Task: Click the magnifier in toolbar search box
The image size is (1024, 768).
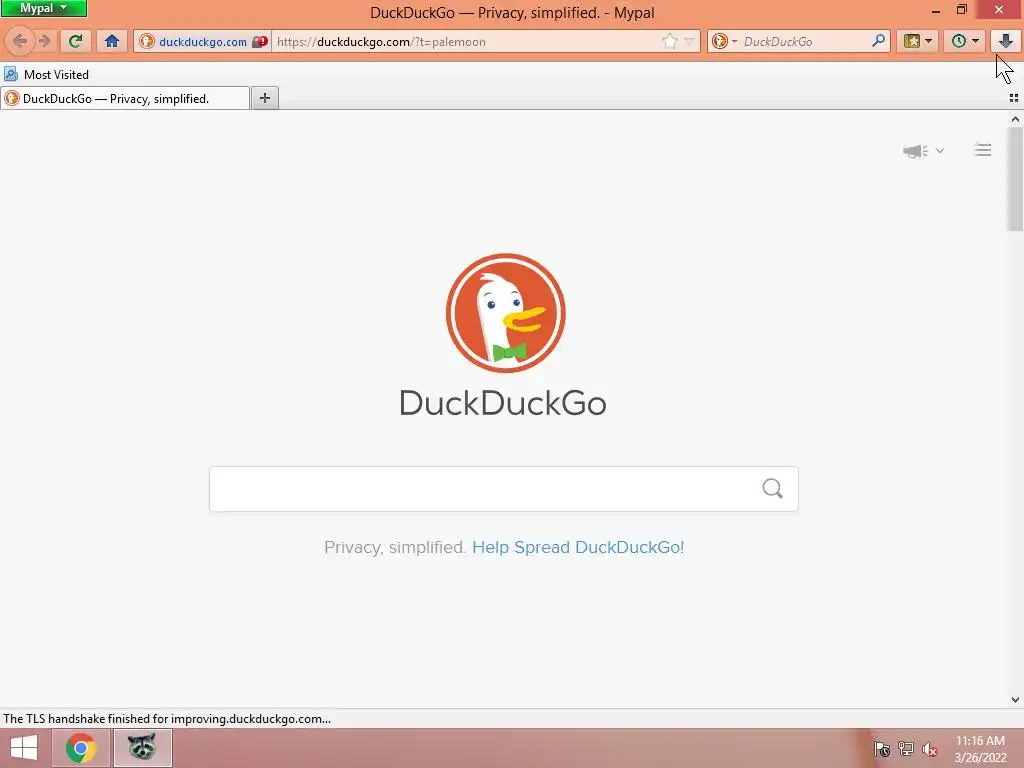Action: [878, 41]
